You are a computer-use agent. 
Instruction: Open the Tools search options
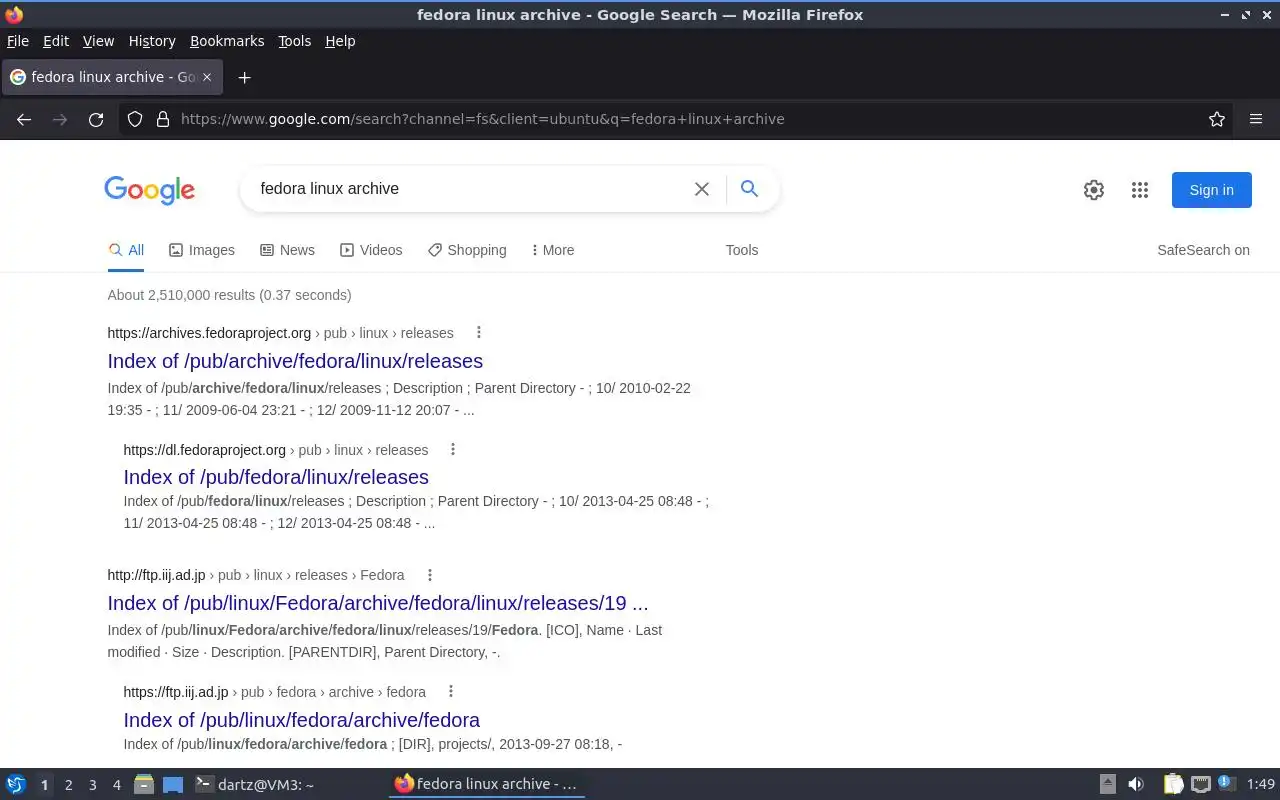742,250
